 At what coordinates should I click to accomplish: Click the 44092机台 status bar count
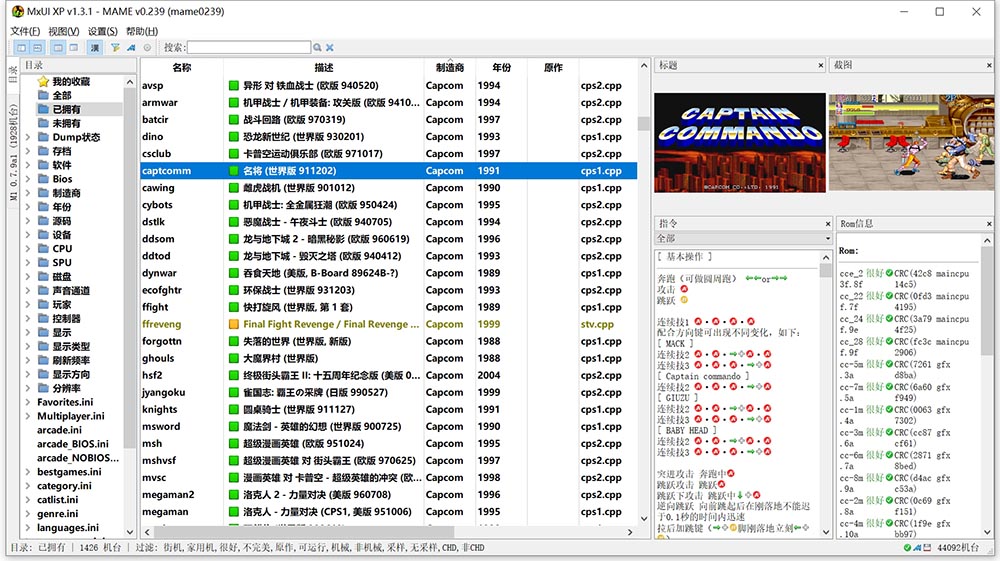pos(958,548)
